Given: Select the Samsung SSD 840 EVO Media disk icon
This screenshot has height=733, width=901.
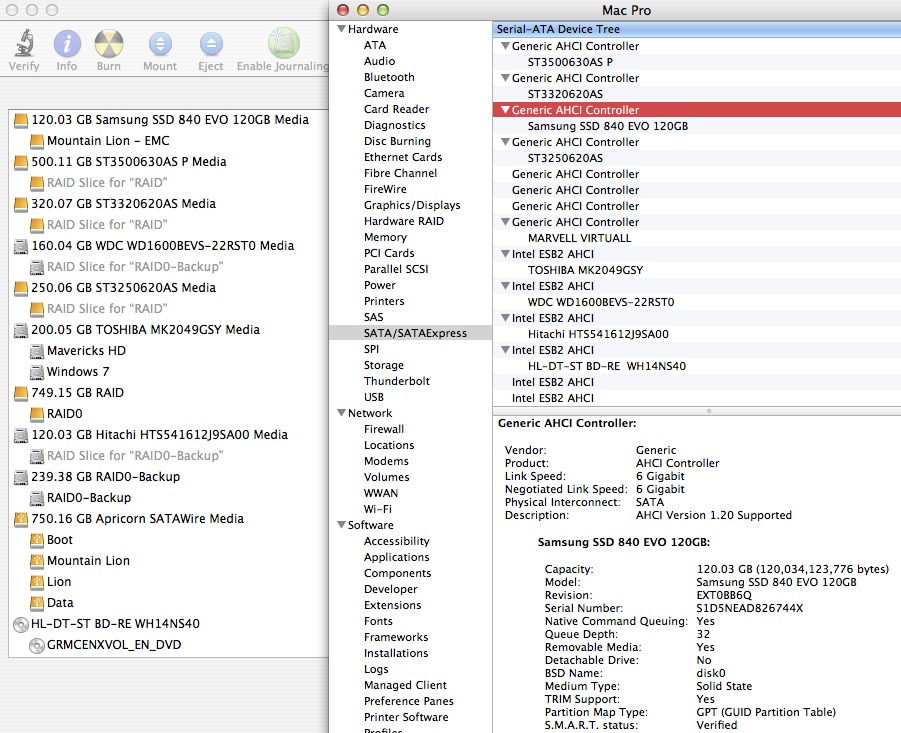Looking at the screenshot, I should (x=21, y=120).
